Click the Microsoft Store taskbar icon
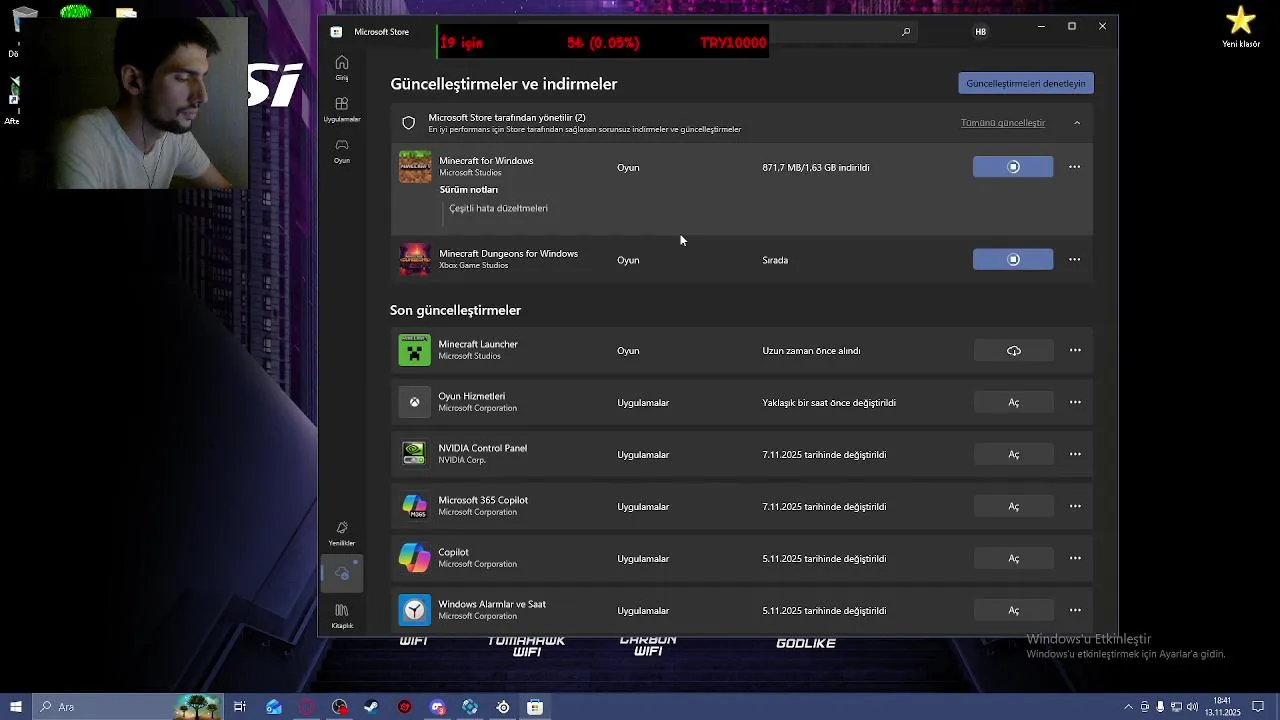1280x720 pixels. coord(535,707)
